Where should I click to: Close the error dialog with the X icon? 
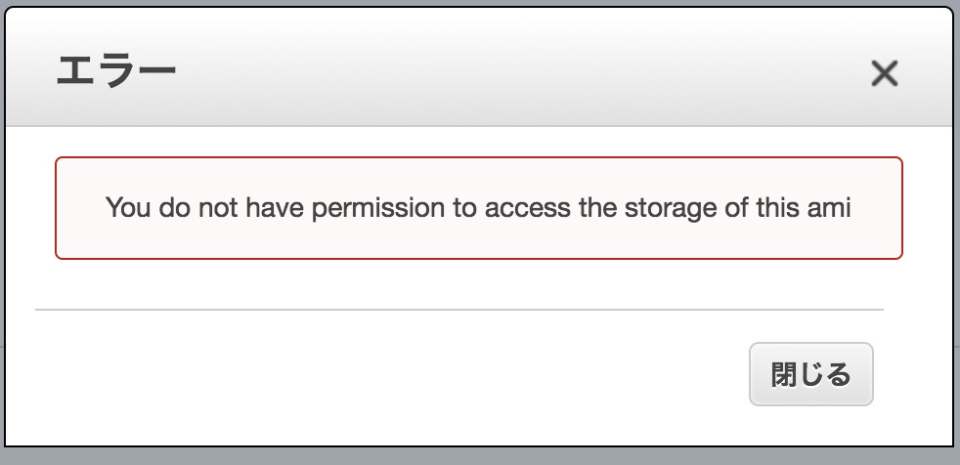(x=884, y=73)
